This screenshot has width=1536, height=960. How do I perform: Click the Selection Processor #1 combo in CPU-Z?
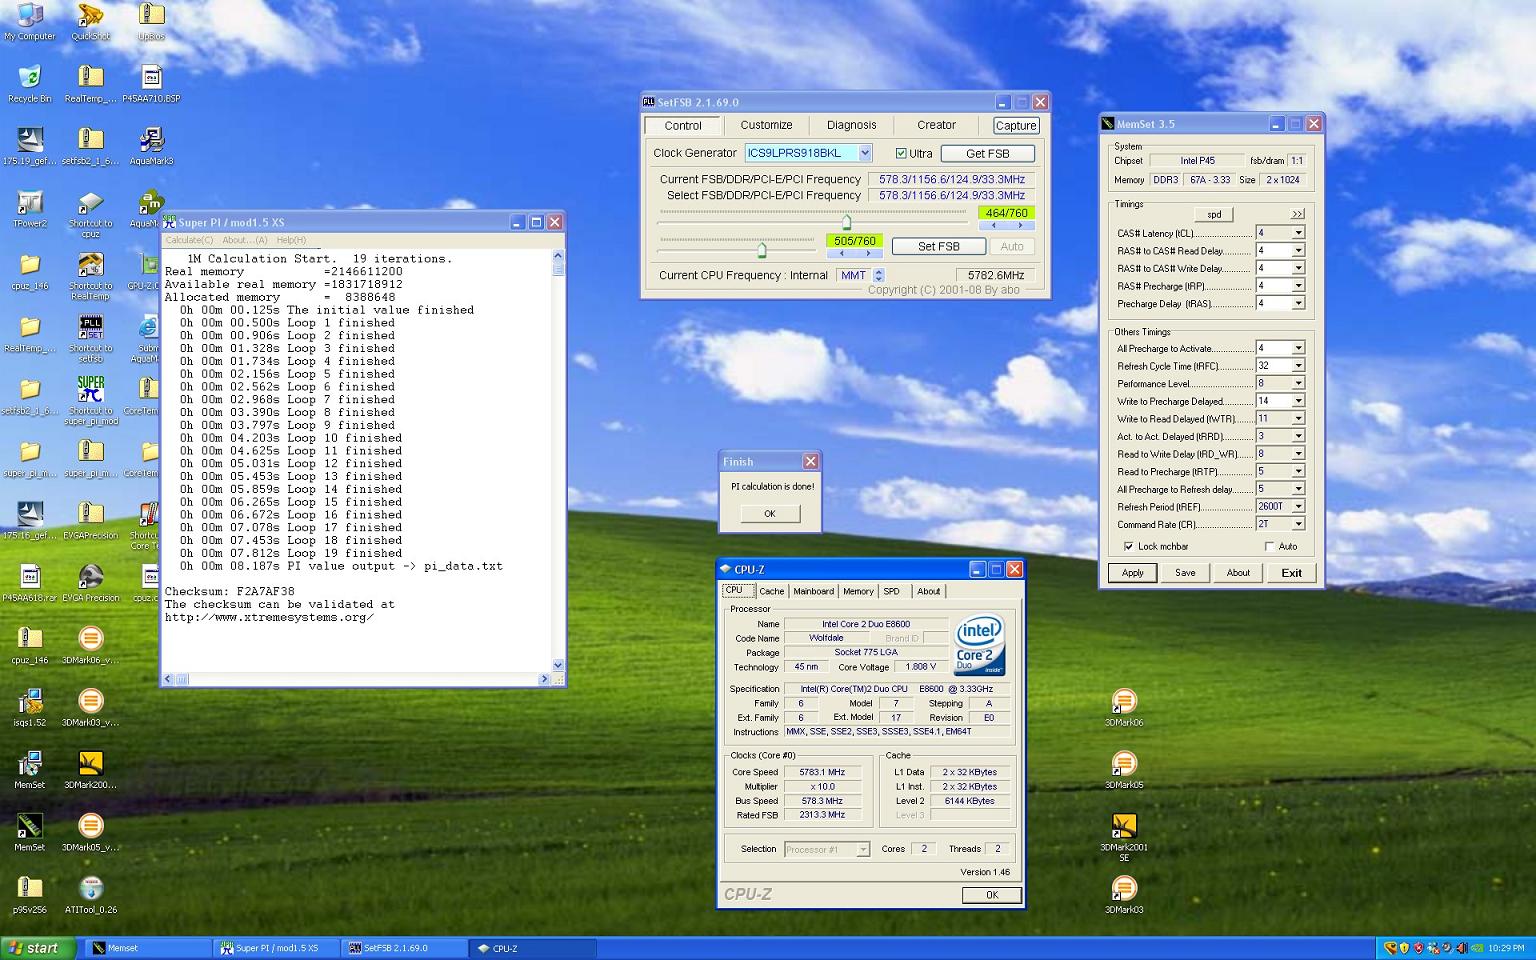tap(826, 849)
